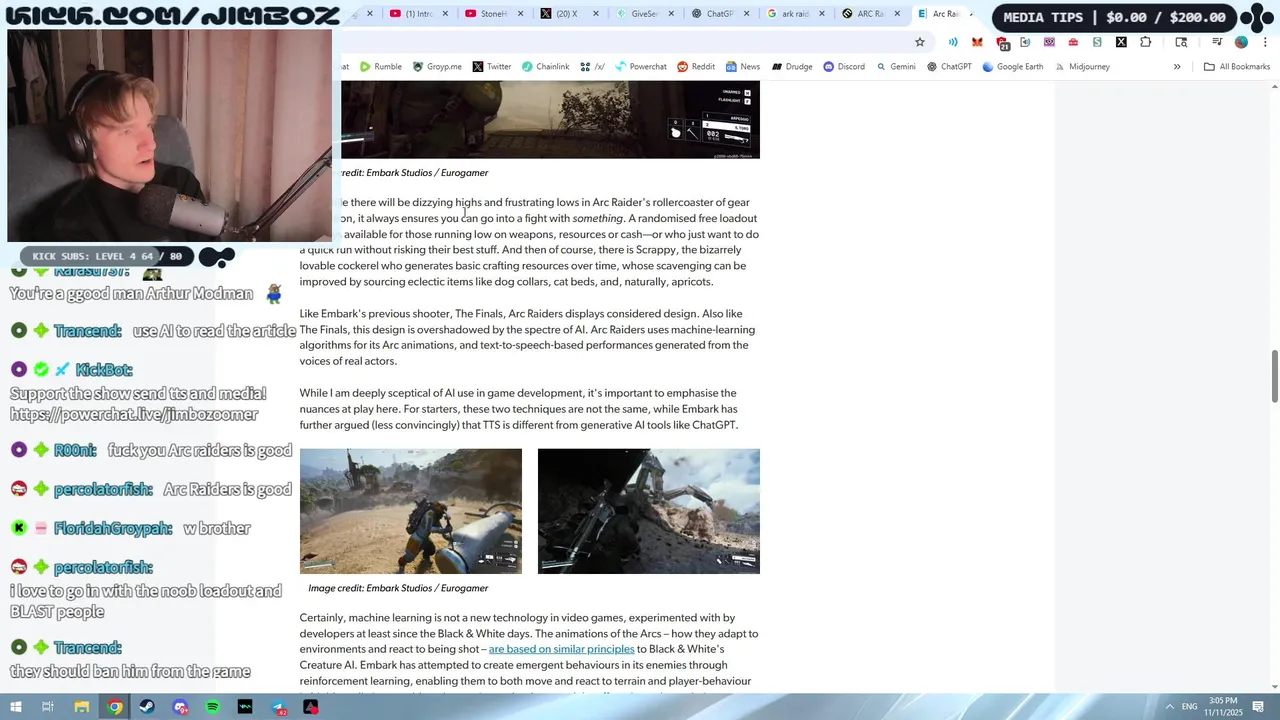Open the All Bookmarks folder
Screen dimensions: 1280x720
tap(1236, 67)
